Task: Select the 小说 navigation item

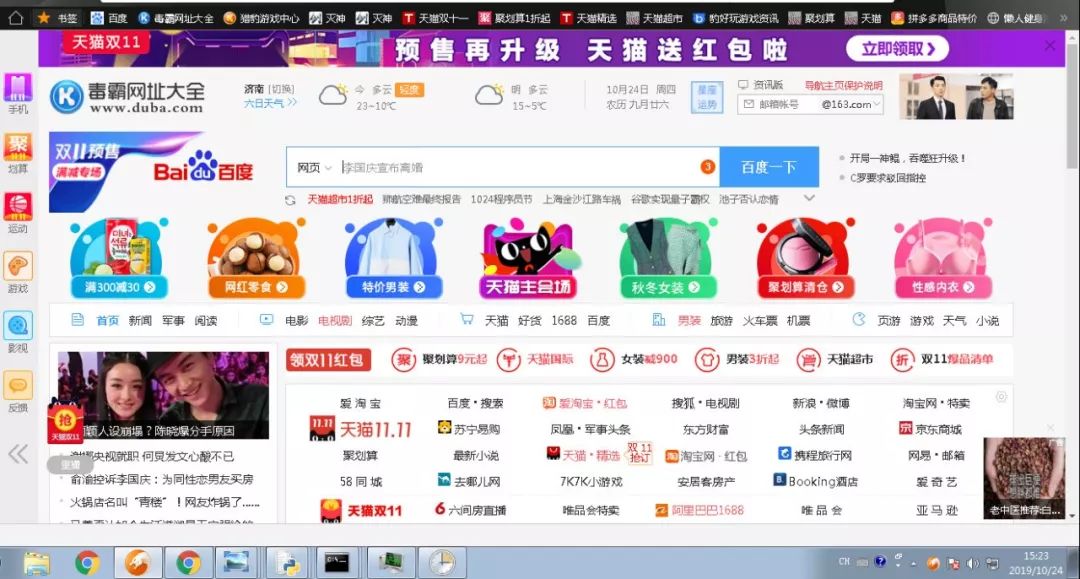Action: point(987,321)
